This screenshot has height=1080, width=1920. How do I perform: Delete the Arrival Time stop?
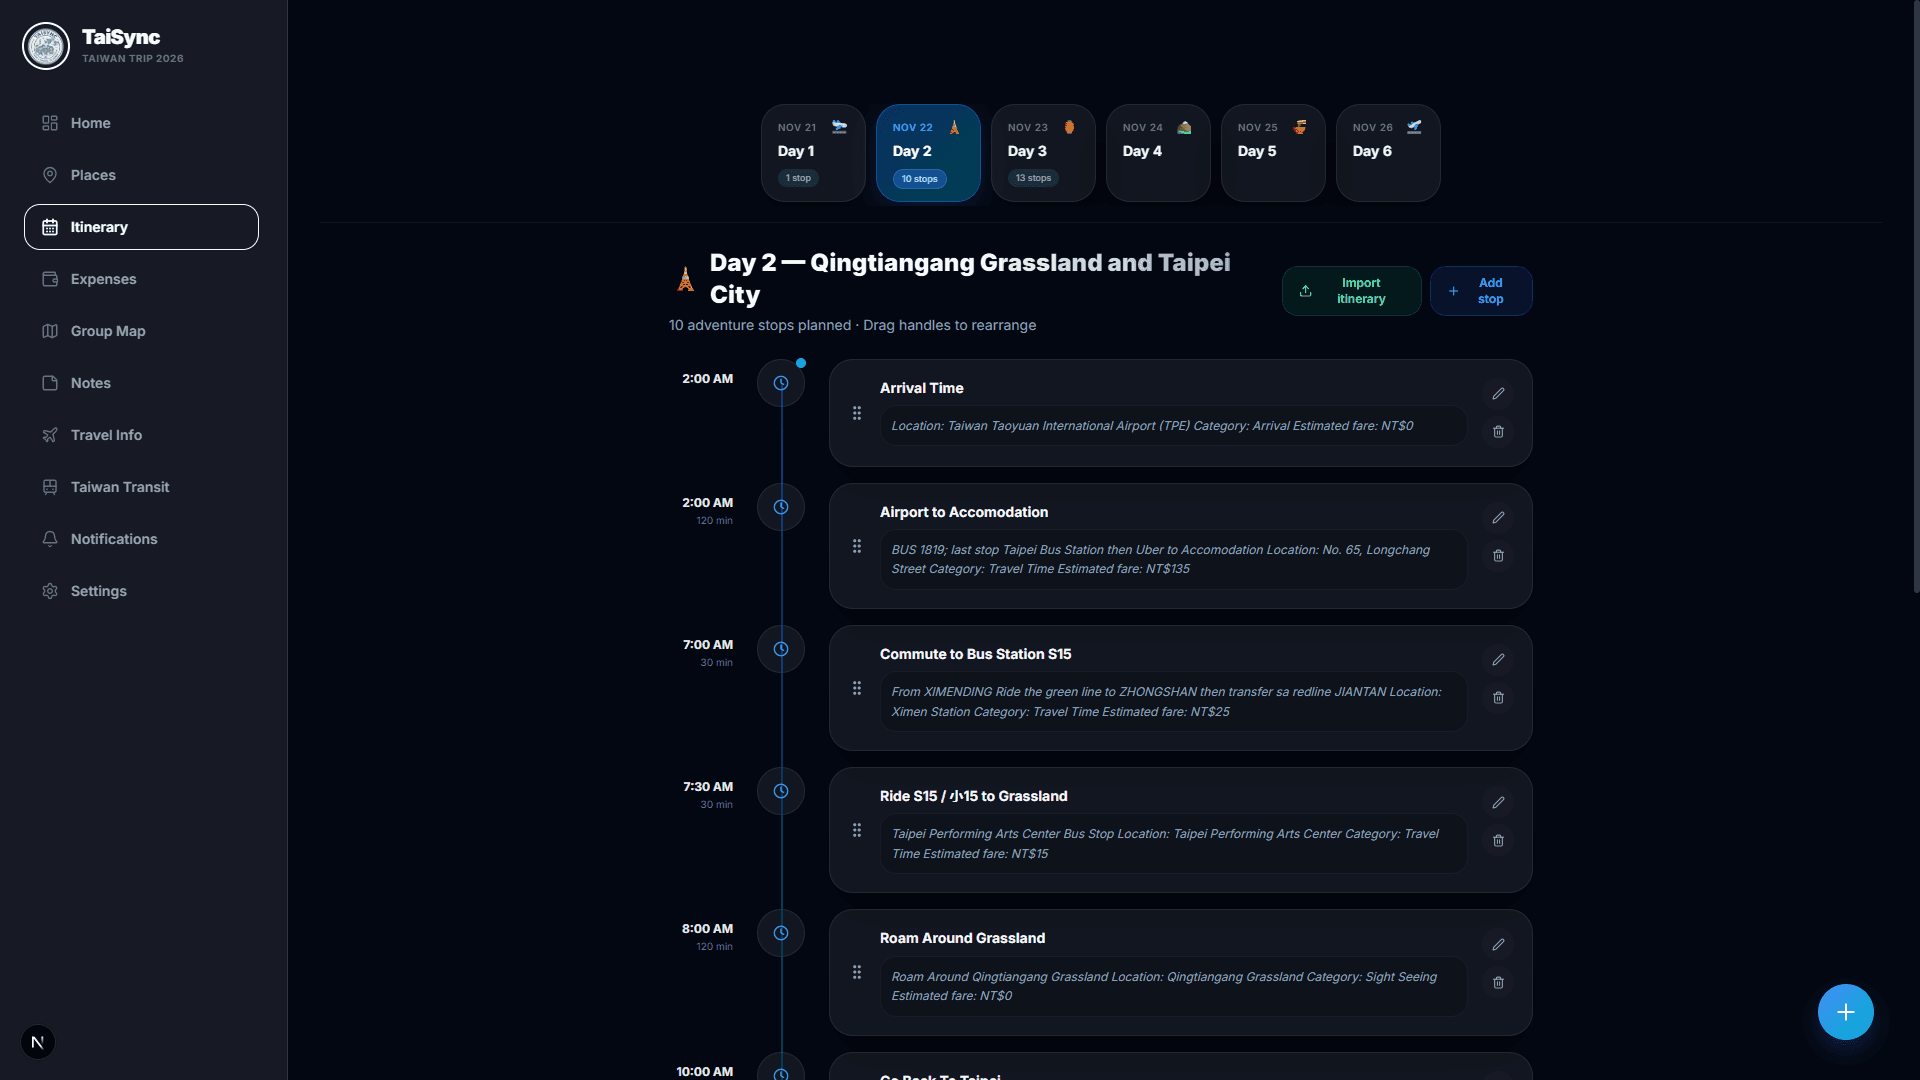point(1498,432)
